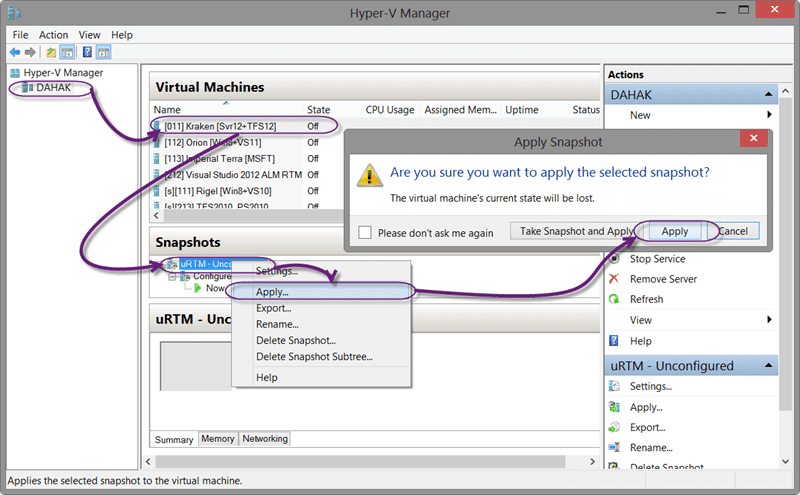Open the blue Help toolbar icon

coord(87,52)
